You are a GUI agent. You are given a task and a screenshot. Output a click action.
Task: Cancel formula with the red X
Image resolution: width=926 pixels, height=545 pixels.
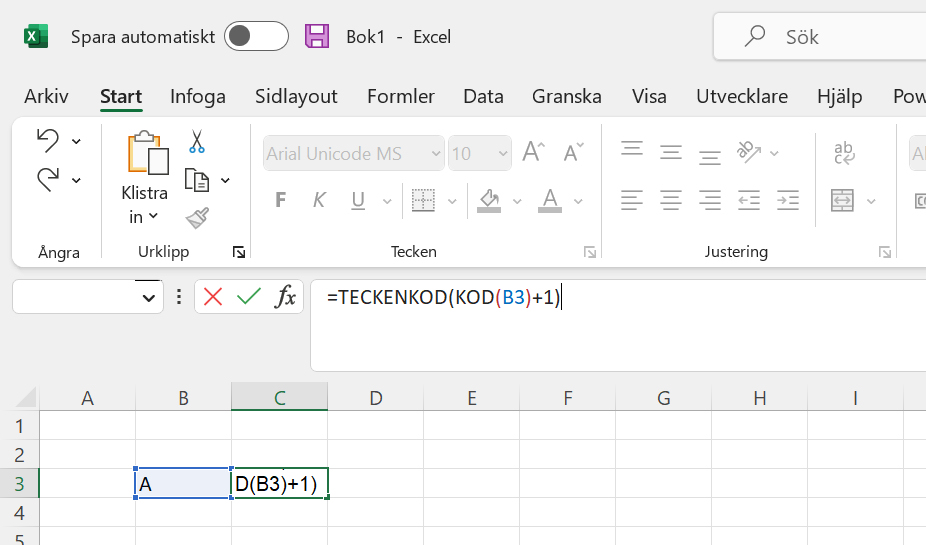213,296
